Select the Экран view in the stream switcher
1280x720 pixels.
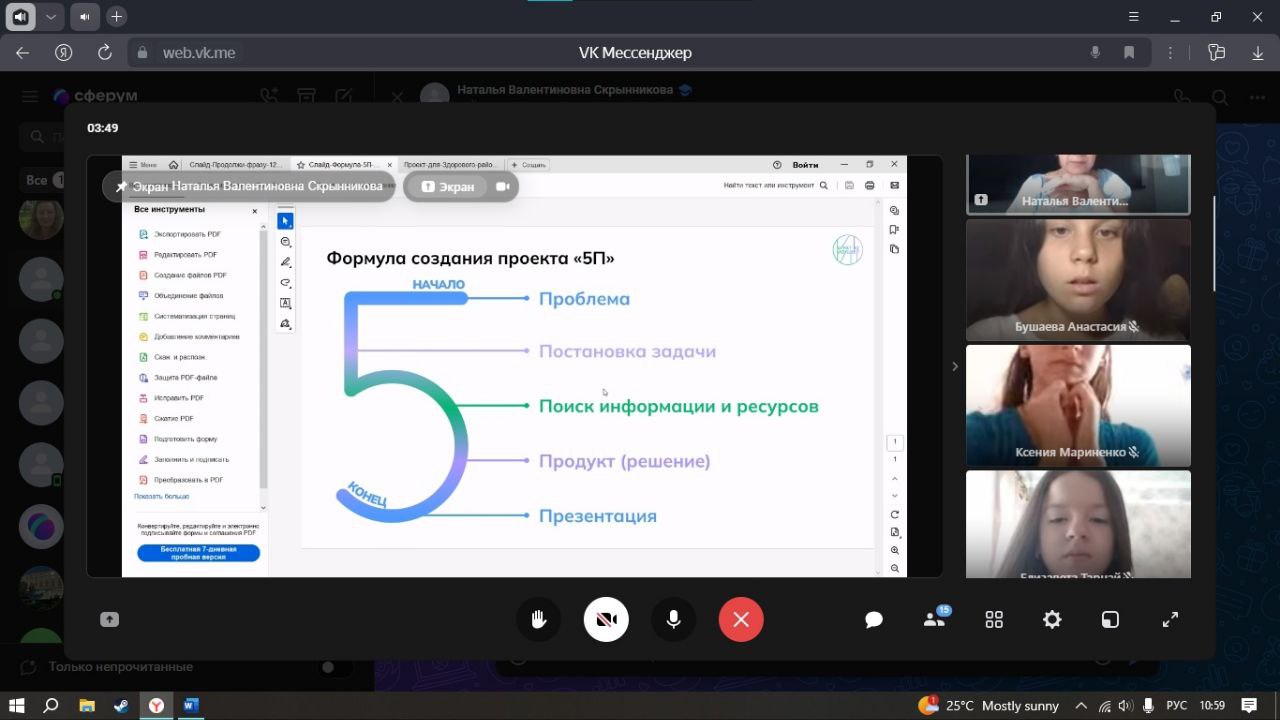[x=447, y=187]
